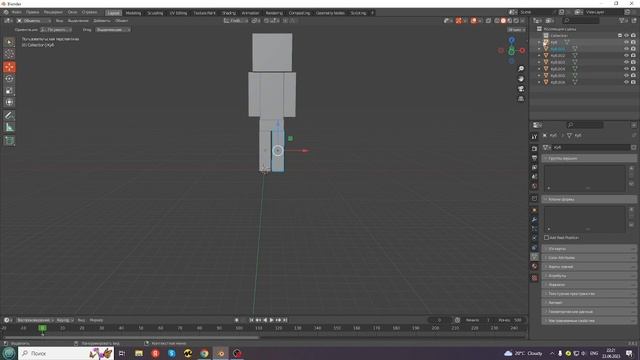This screenshot has width=640, height=360.
Task: Click the red X axis gizmo circle
Action: click(x=522, y=50)
